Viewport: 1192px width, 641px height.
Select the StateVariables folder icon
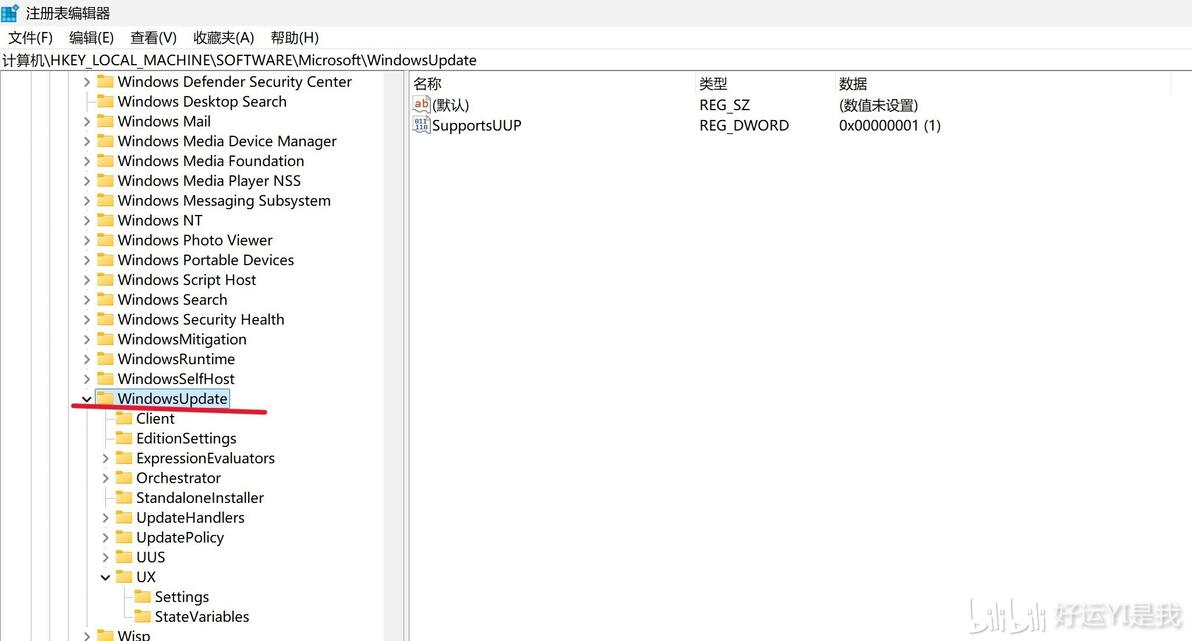[142, 616]
